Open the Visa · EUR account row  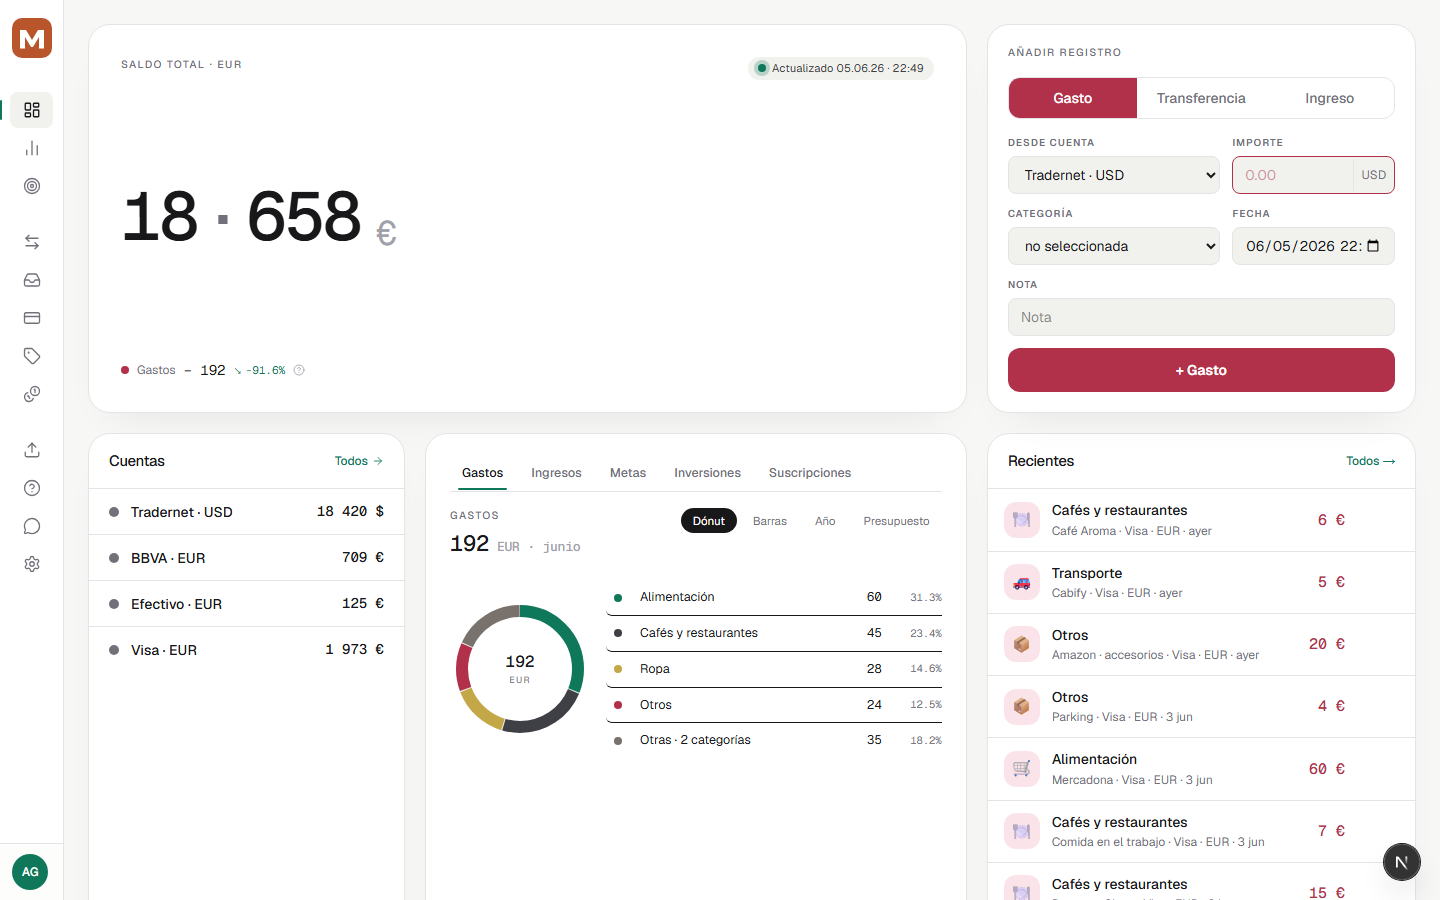click(247, 650)
